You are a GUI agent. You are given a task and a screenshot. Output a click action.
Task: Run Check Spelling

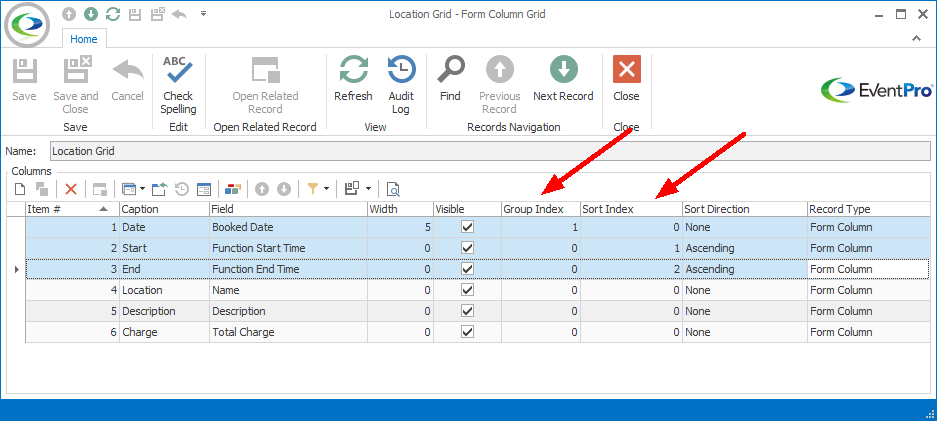(178, 85)
